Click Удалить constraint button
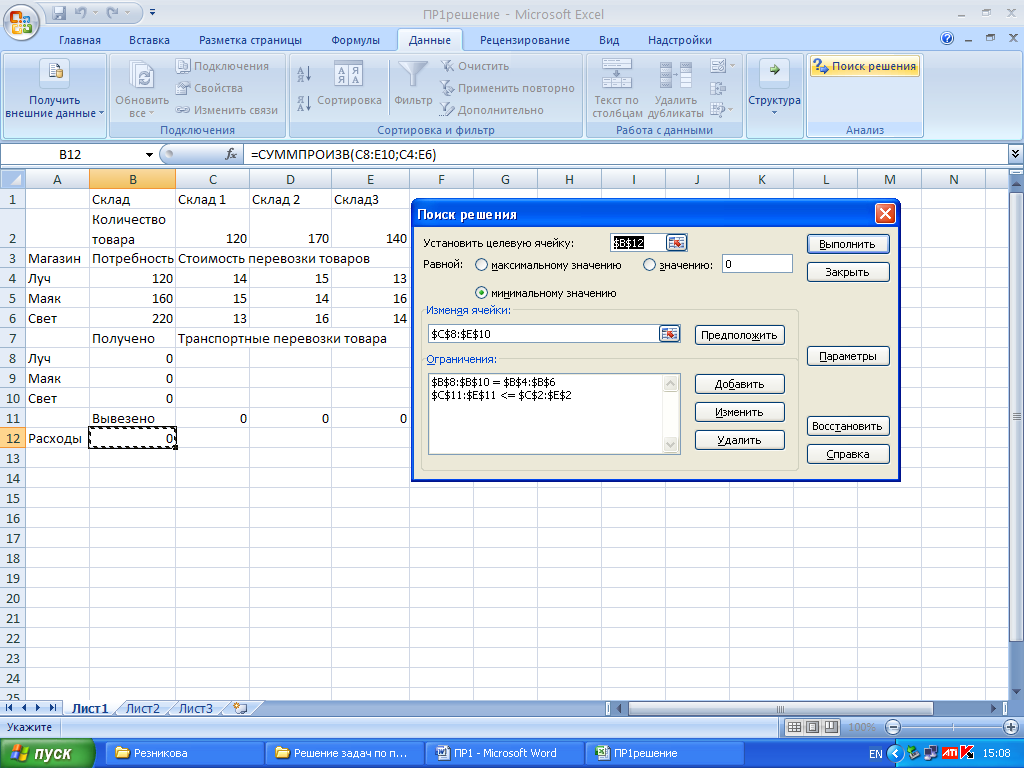The height and width of the screenshot is (768, 1024). click(x=739, y=440)
